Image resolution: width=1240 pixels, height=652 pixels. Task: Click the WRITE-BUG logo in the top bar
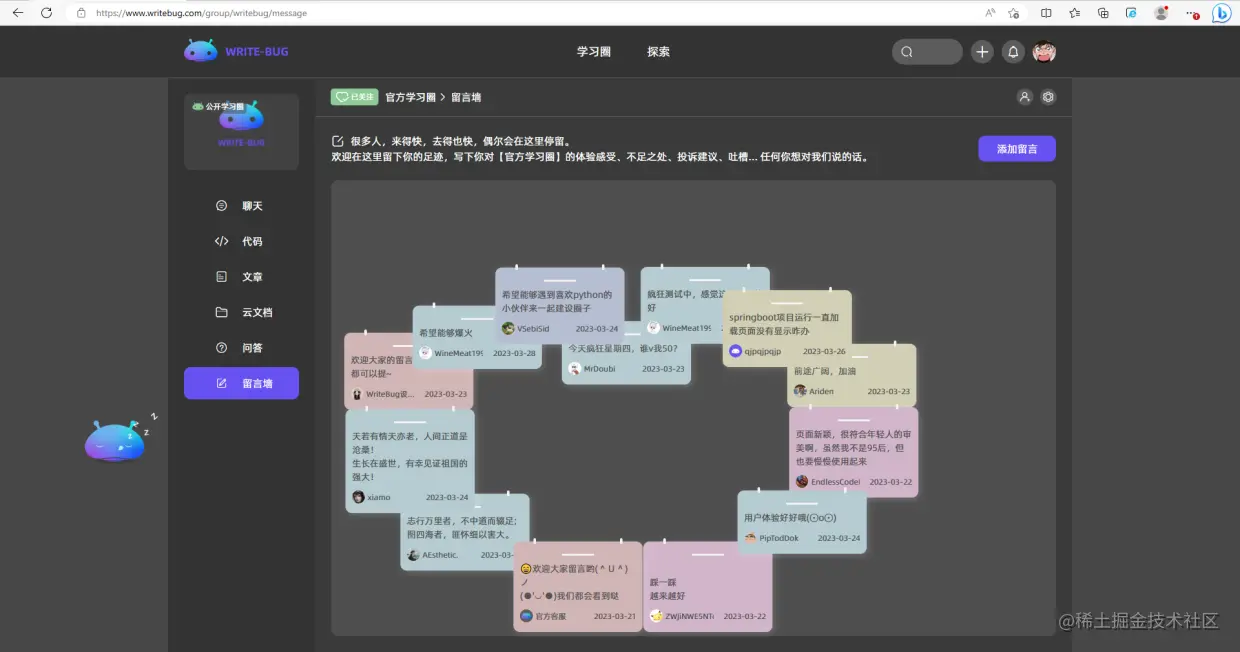(x=237, y=51)
